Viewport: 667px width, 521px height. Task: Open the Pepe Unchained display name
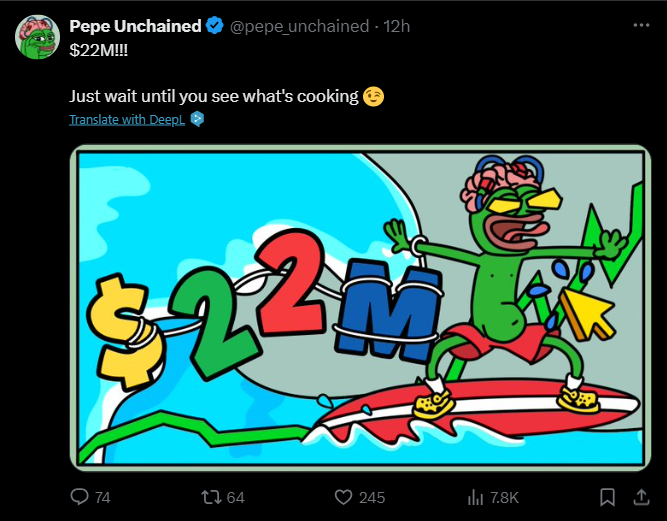coord(135,26)
